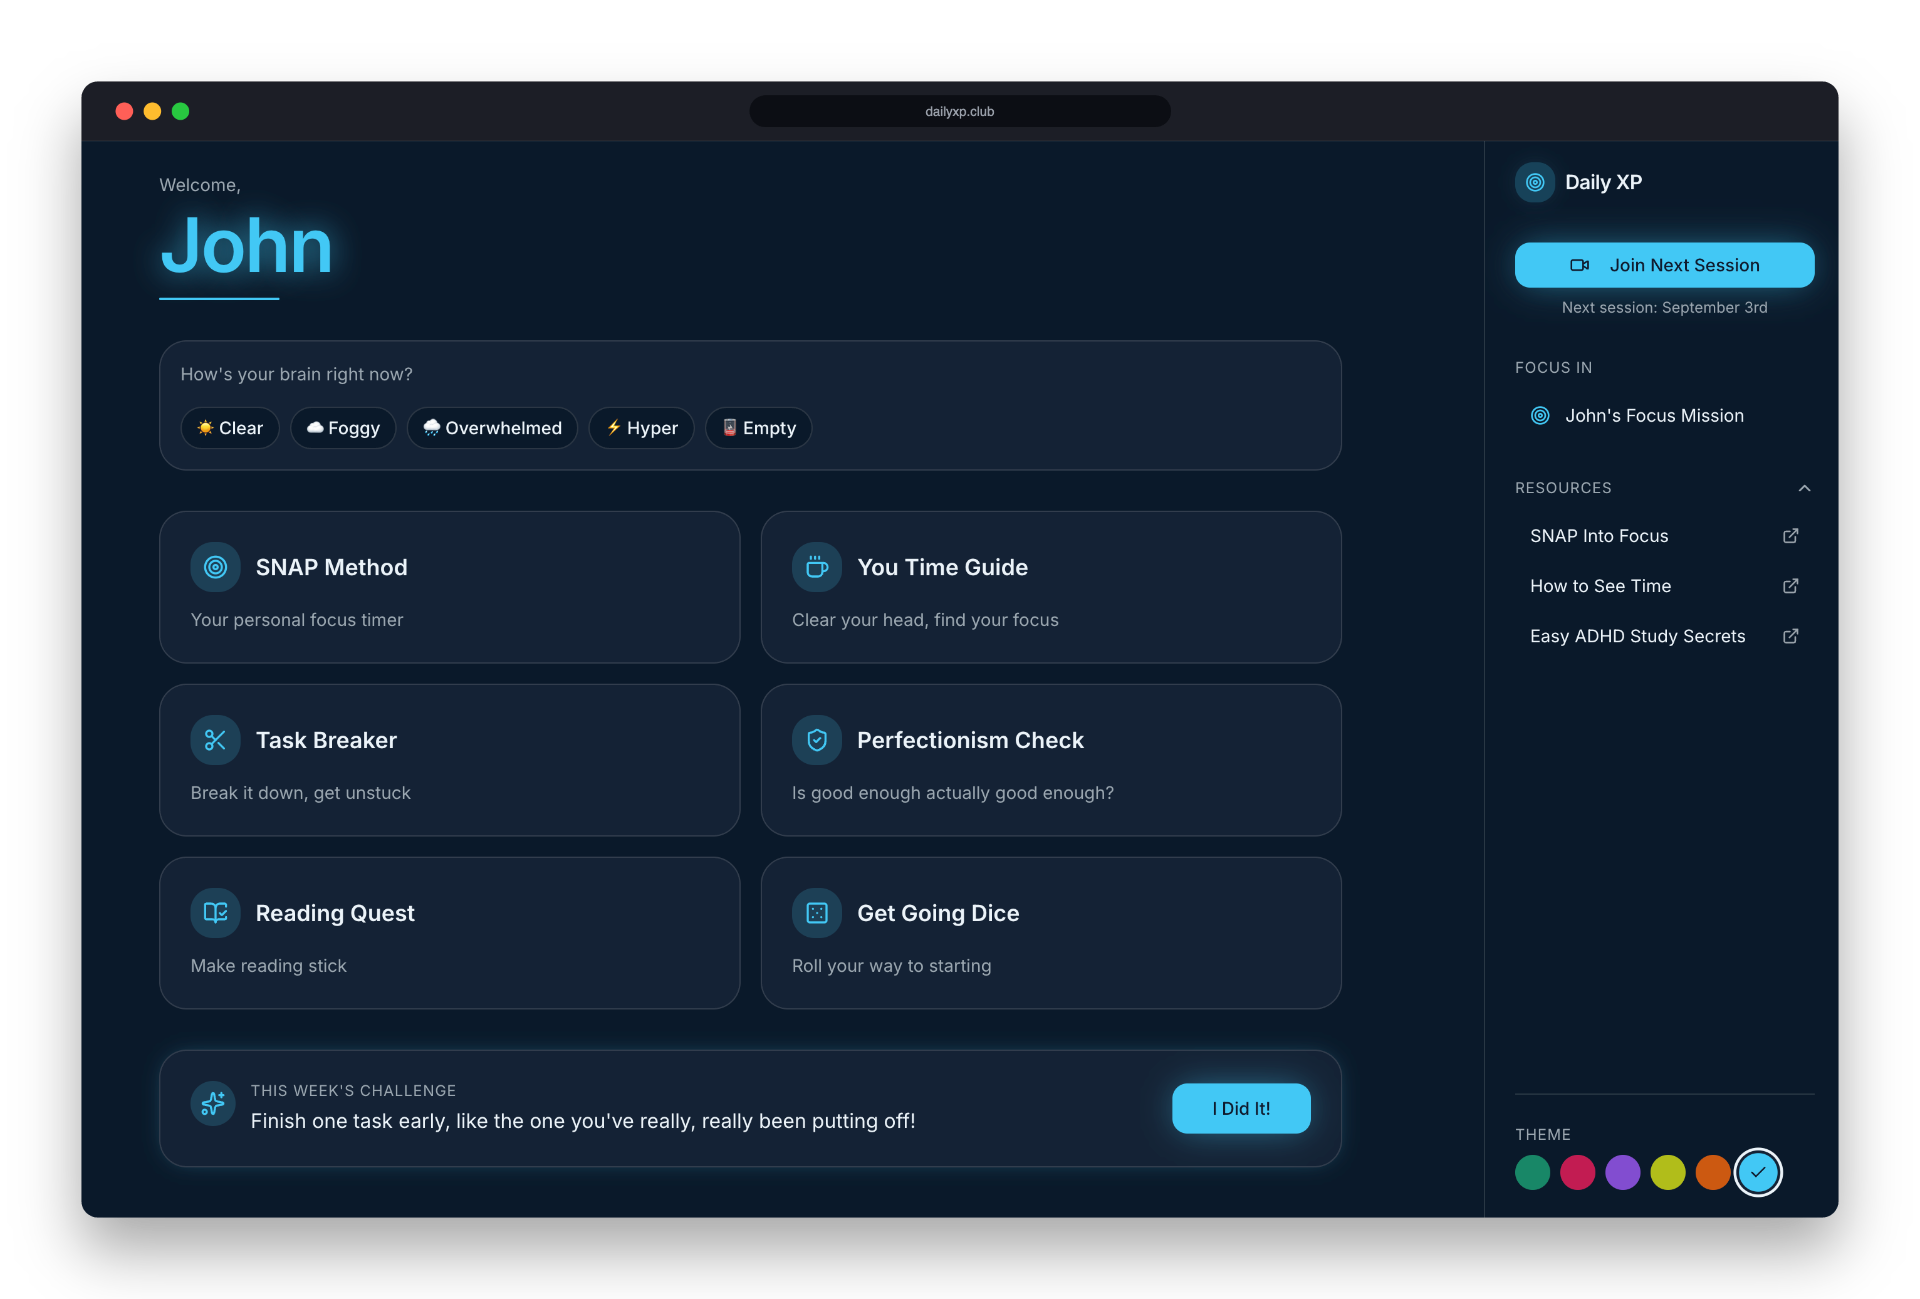The height and width of the screenshot is (1299, 1920).
Task: Open the Task Breaker card title
Action: 326,740
